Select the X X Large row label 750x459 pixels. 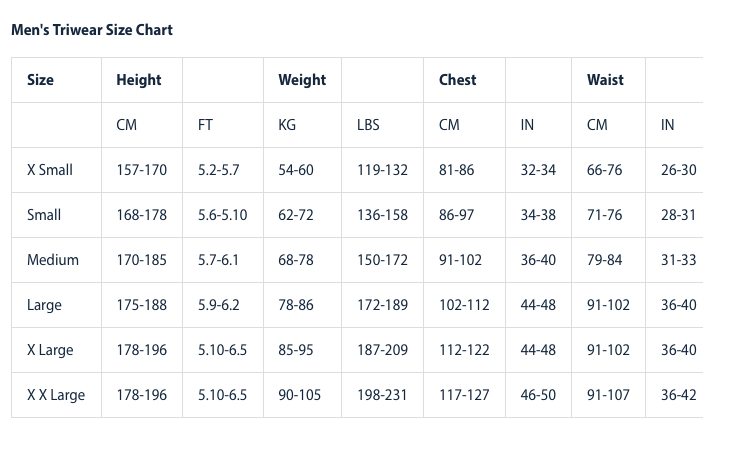pyautogui.click(x=56, y=395)
